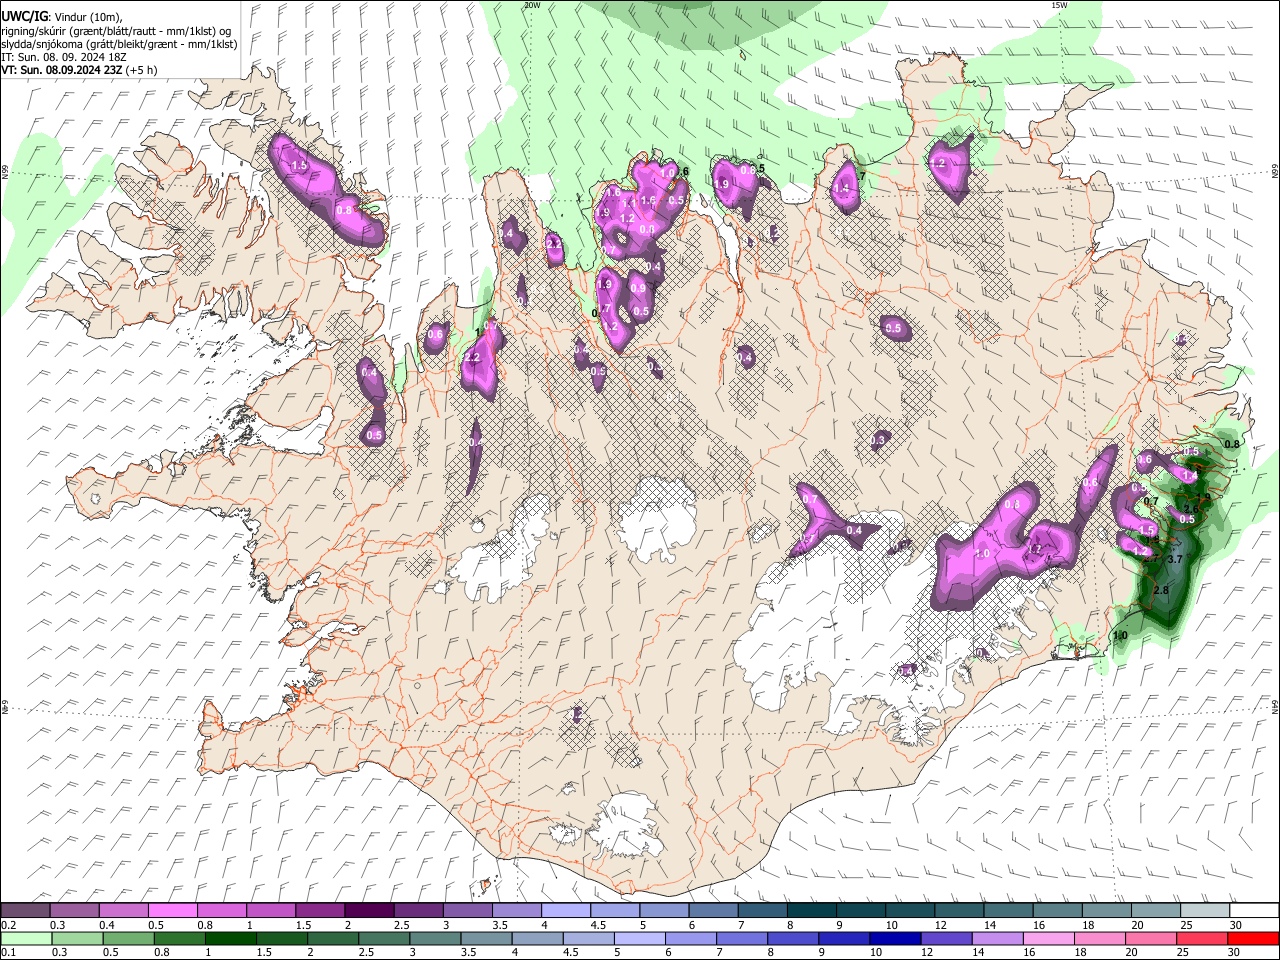Click the light lavender 4 snow legend swatch

566,911
